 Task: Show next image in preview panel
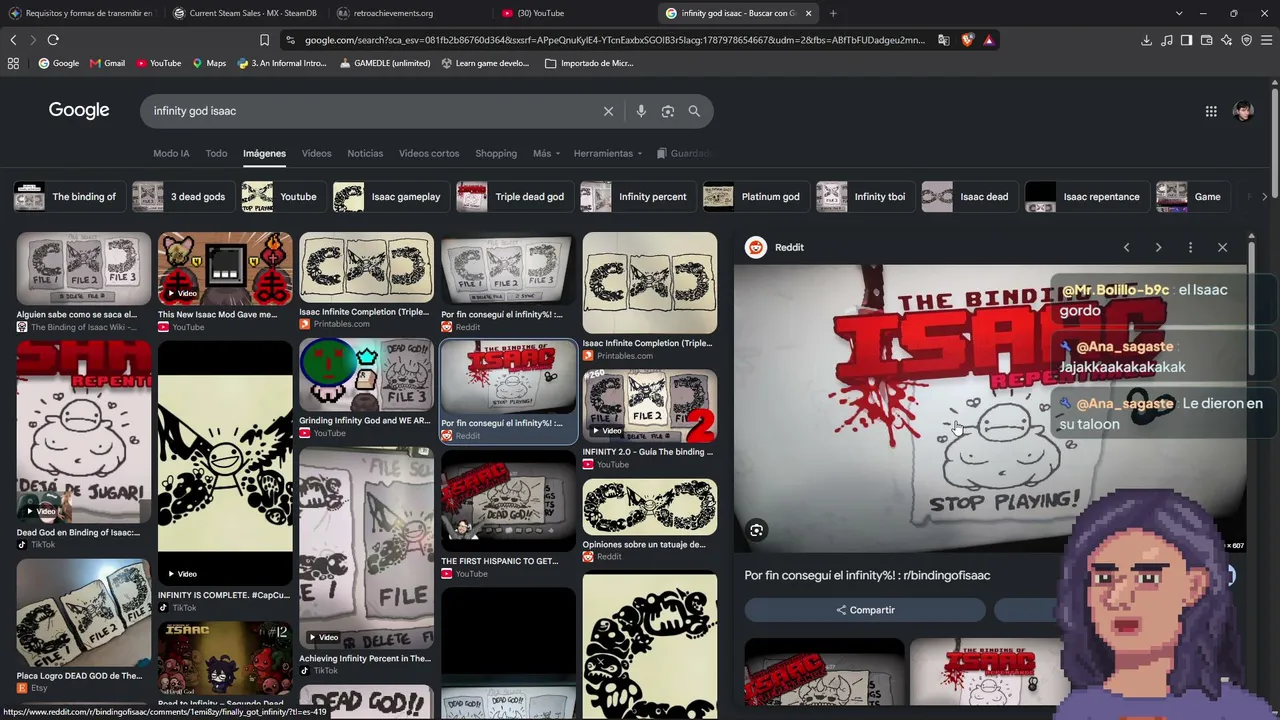[x=1158, y=247]
